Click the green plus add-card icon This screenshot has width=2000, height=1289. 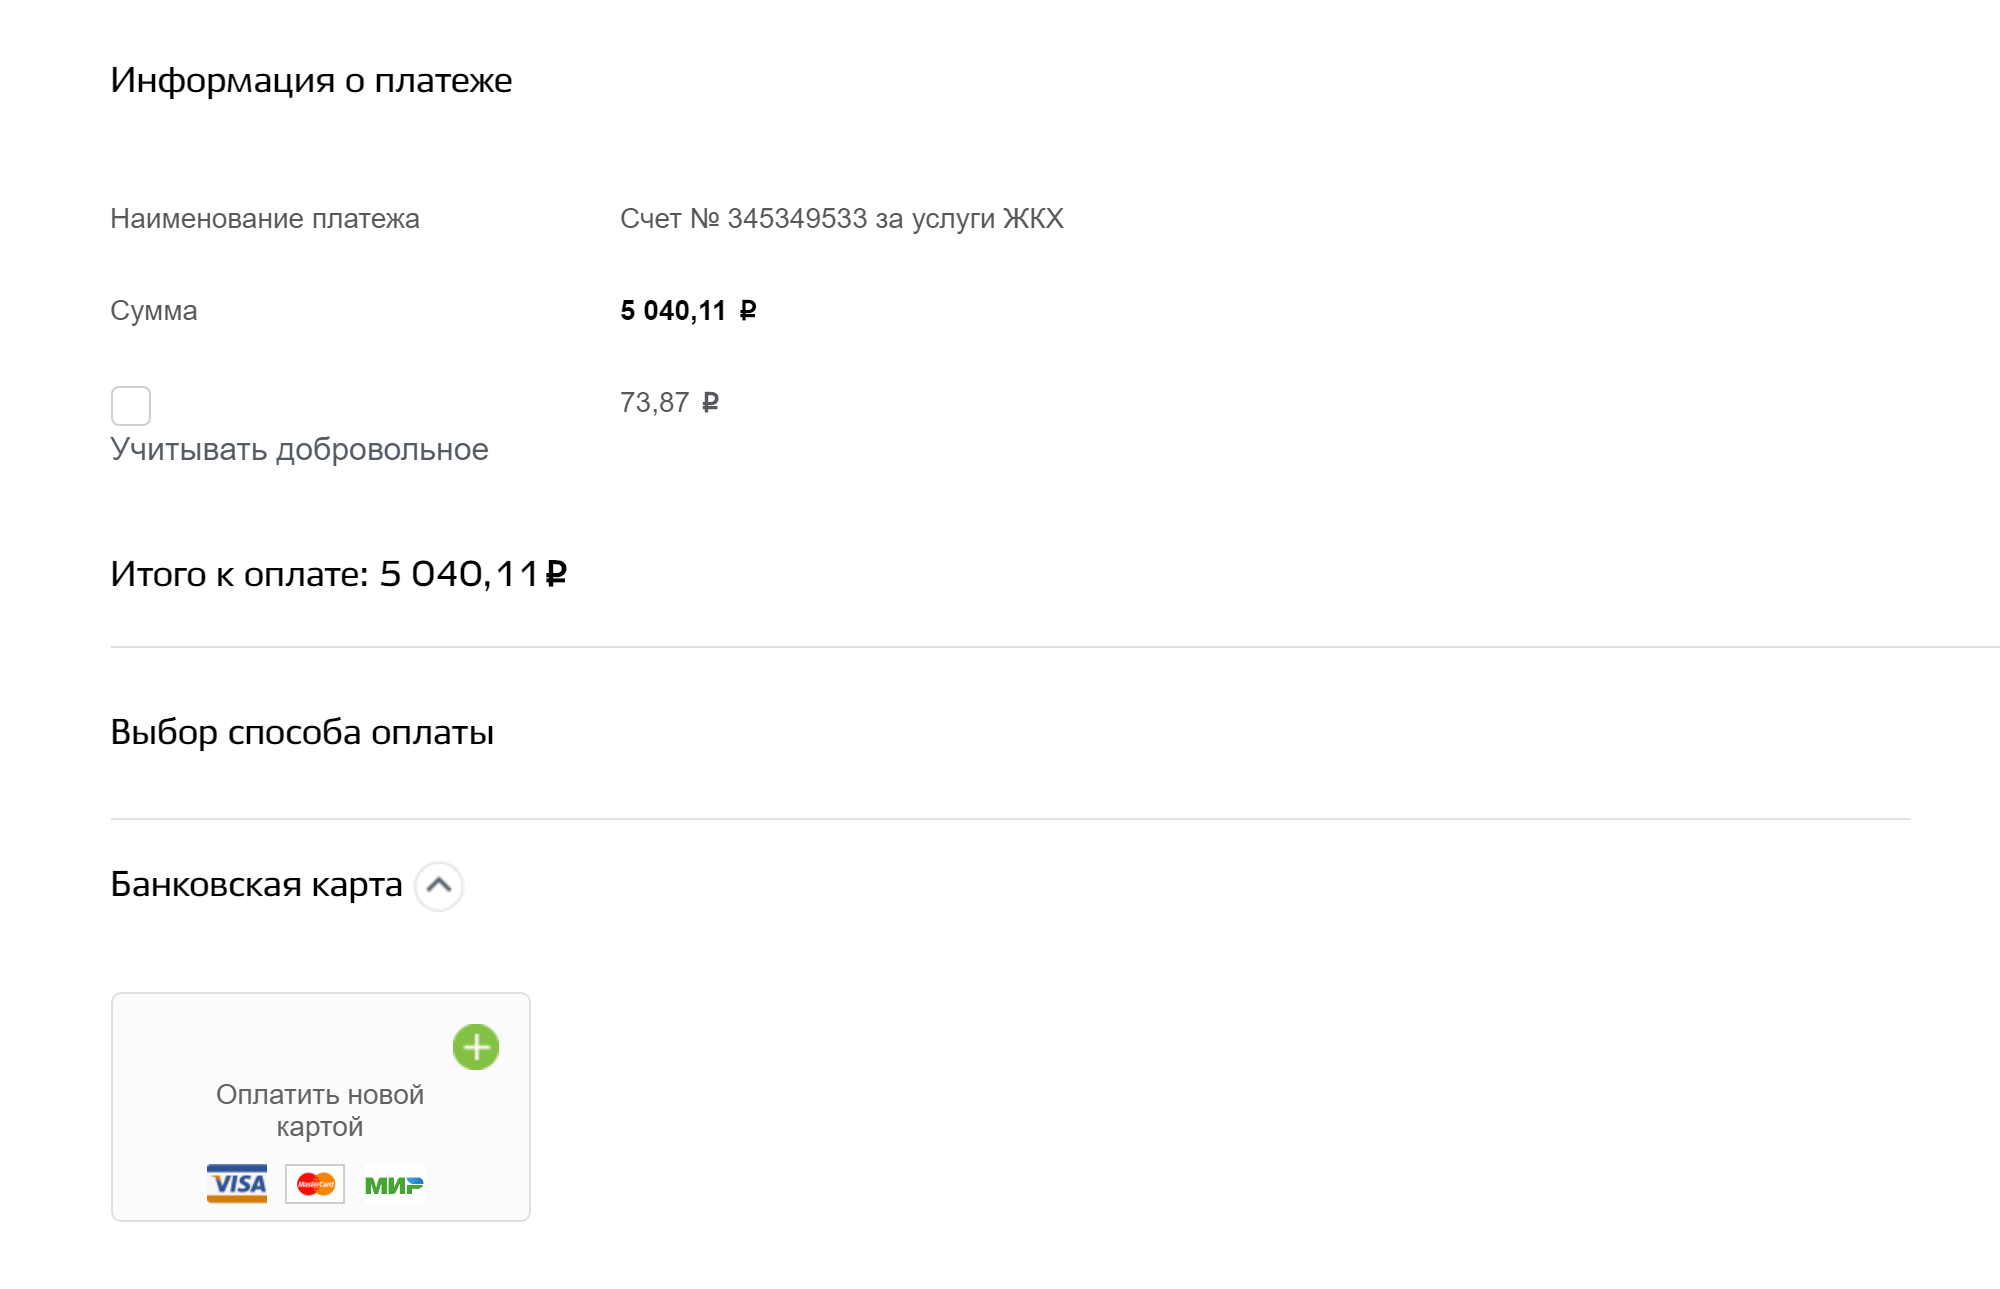click(476, 1047)
